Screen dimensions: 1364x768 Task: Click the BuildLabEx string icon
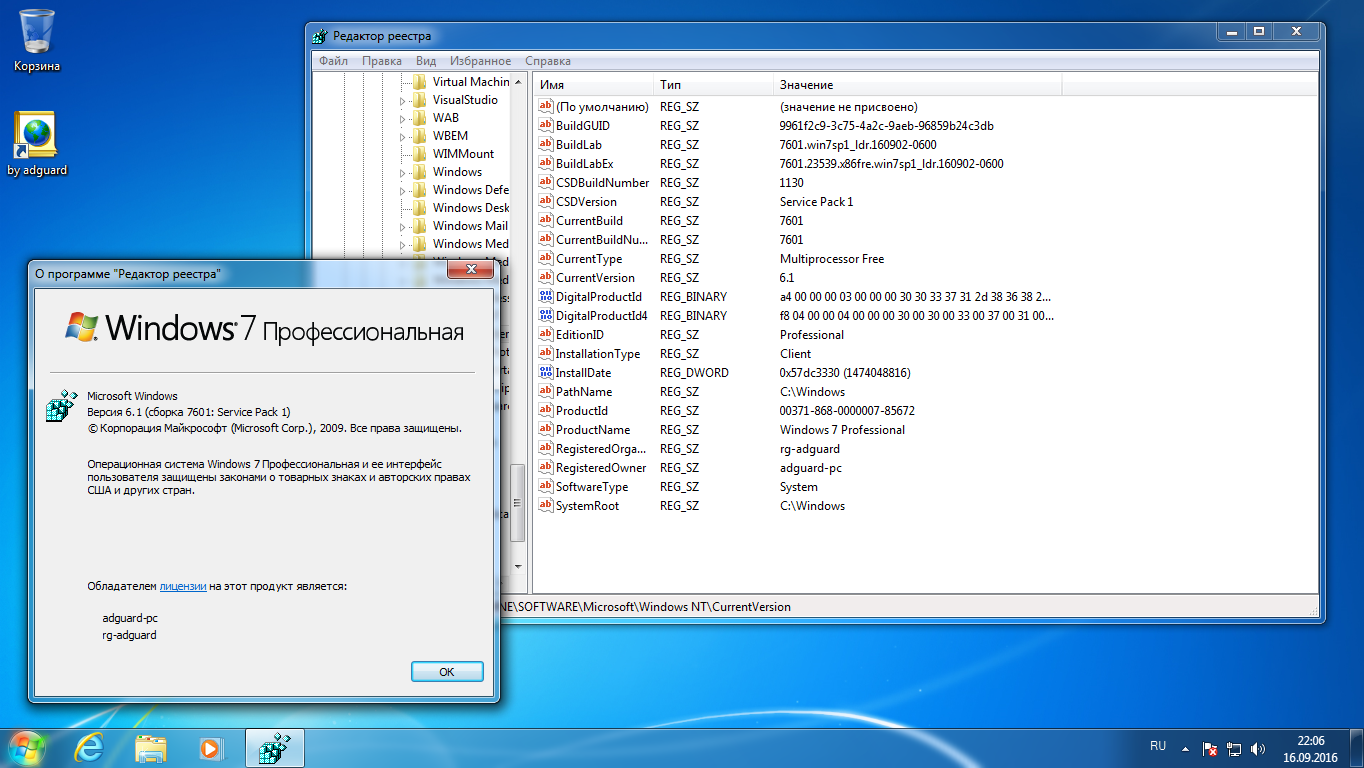545,164
